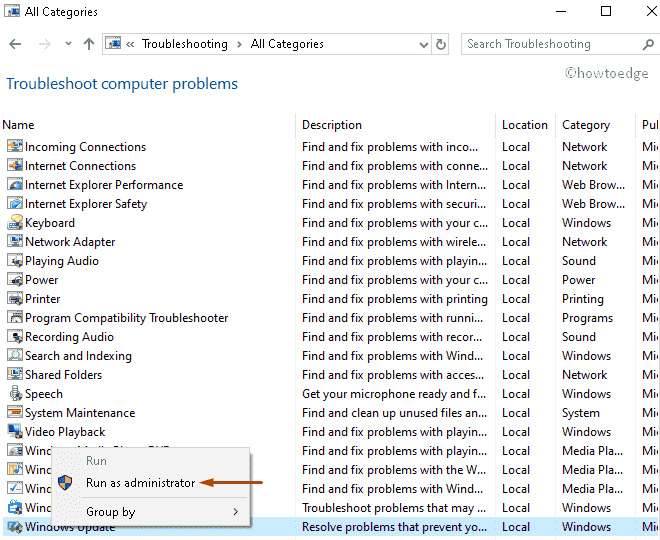Image resolution: width=660 pixels, height=540 pixels.
Task: Go up one level with Up arrow
Action: (89, 44)
